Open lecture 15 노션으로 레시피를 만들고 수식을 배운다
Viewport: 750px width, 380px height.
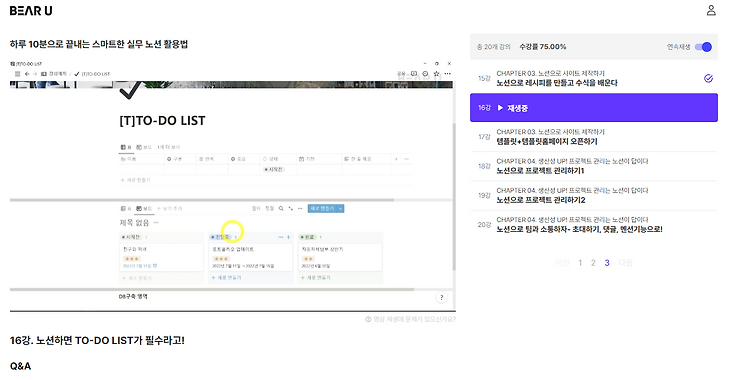pyautogui.click(x=594, y=78)
